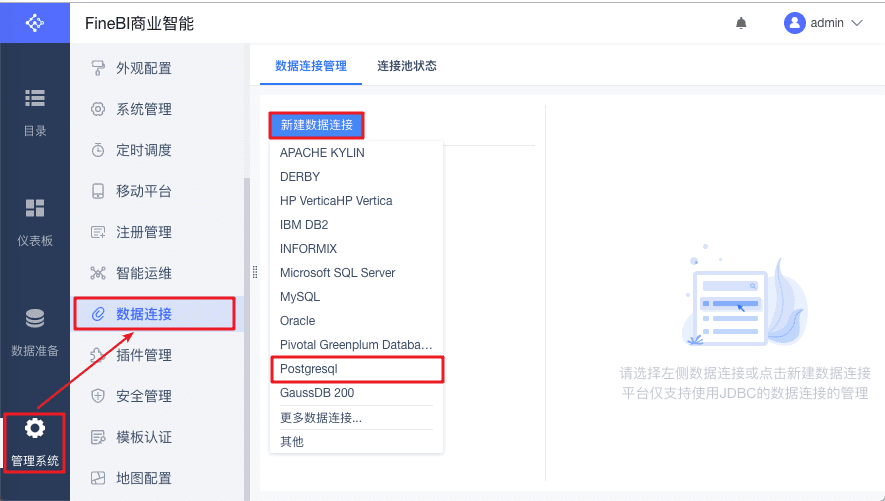Open the 数据准备 data preparation icon
This screenshot has height=501, width=885.
click(35, 319)
